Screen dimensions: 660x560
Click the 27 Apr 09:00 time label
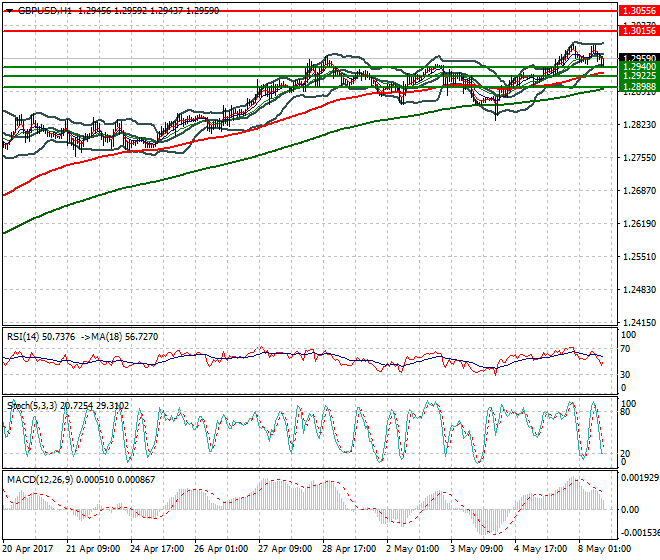click(285, 549)
